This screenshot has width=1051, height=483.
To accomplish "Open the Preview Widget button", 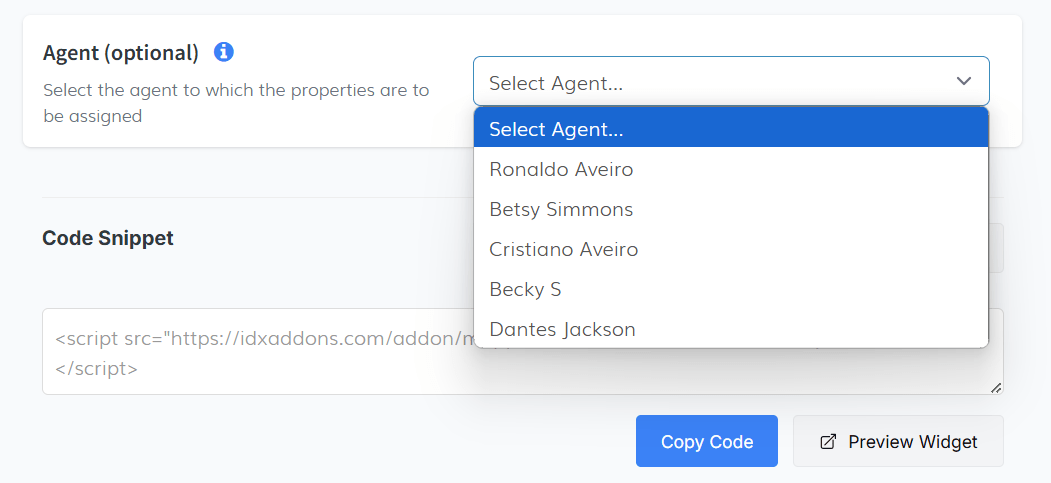I will (898, 441).
